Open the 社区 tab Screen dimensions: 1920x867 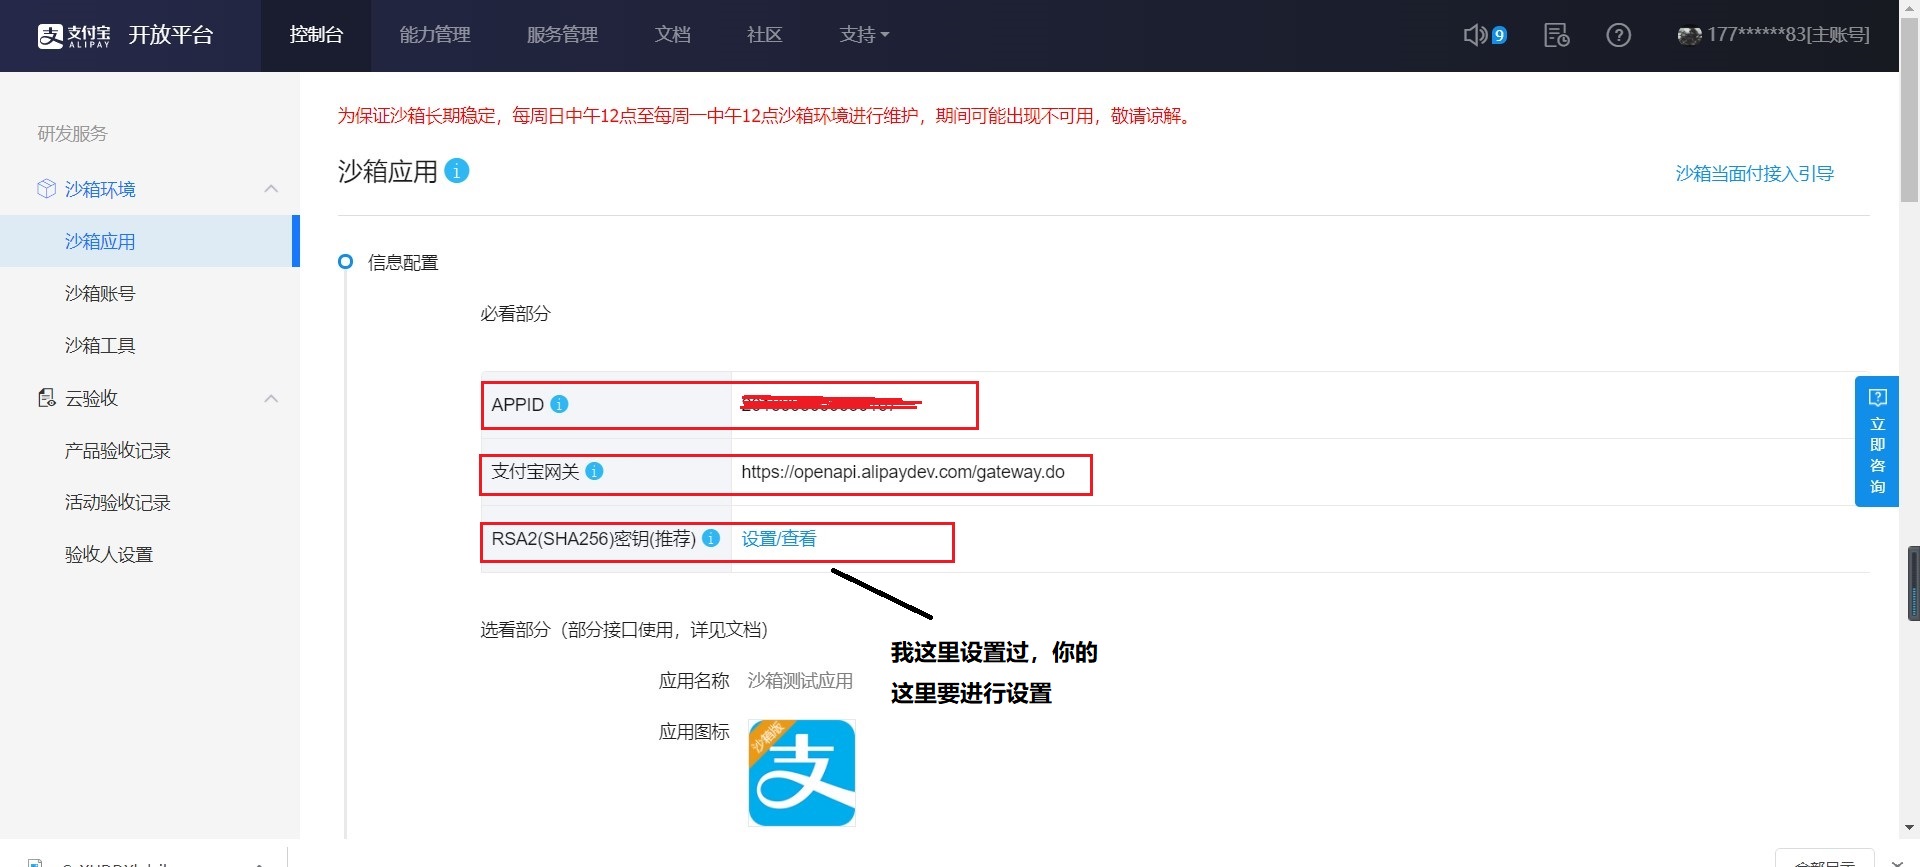[765, 35]
